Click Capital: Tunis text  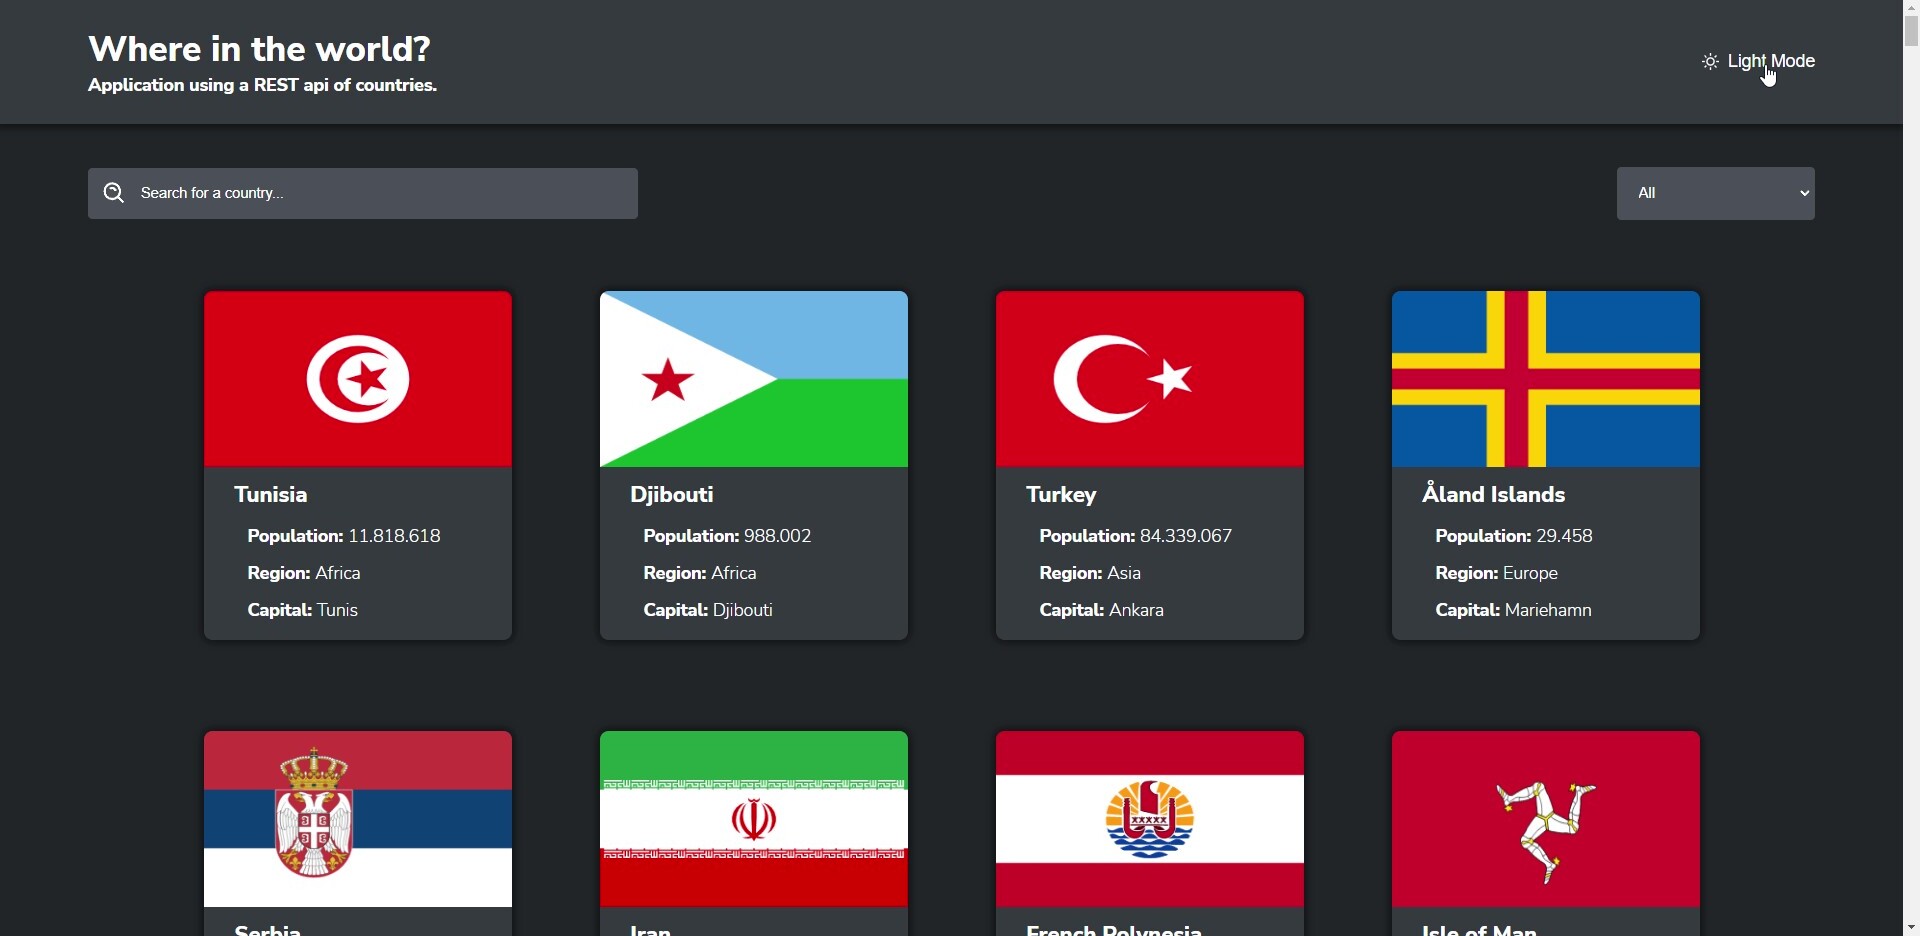303,611
